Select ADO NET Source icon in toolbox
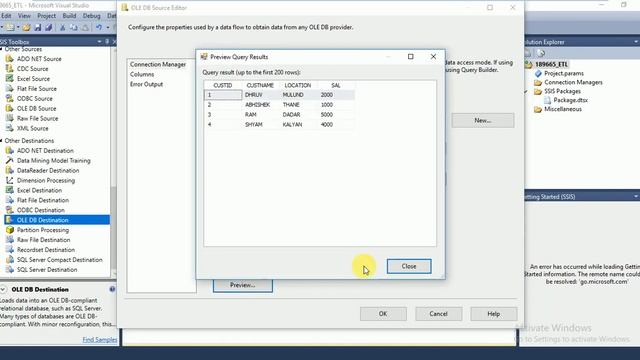640x360 pixels. [x=9, y=59]
